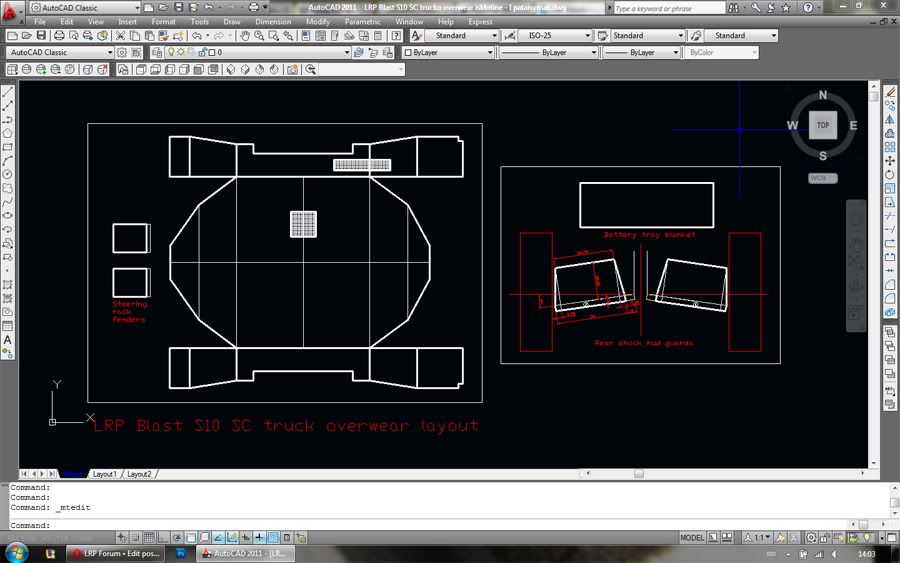900x563 pixels.
Task: Open the Text Style icon
Action: 416,36
